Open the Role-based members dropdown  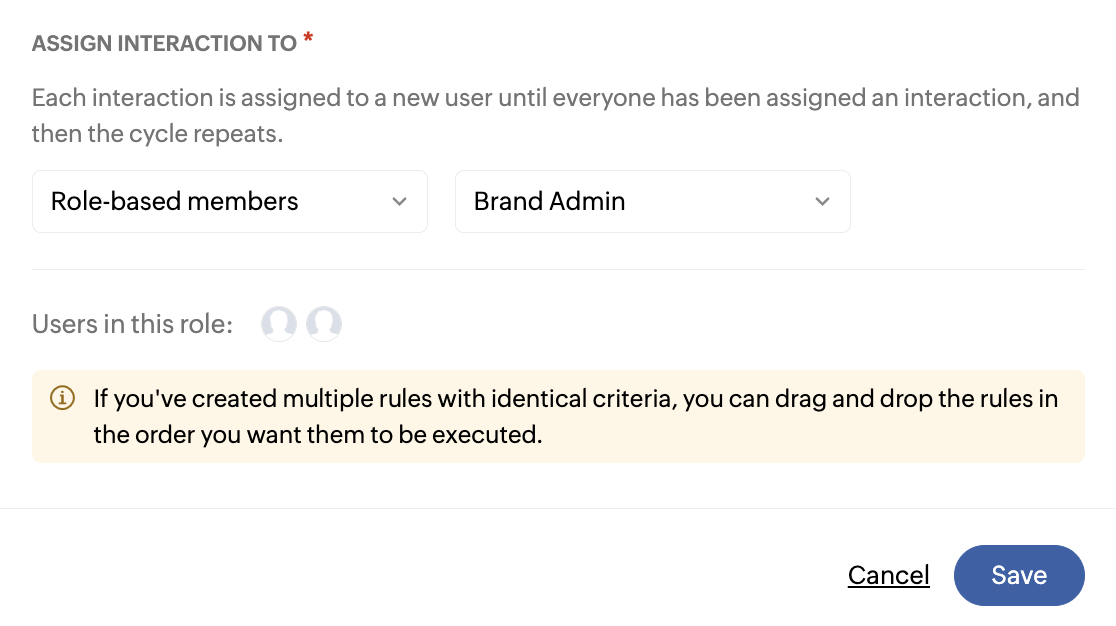(x=229, y=201)
